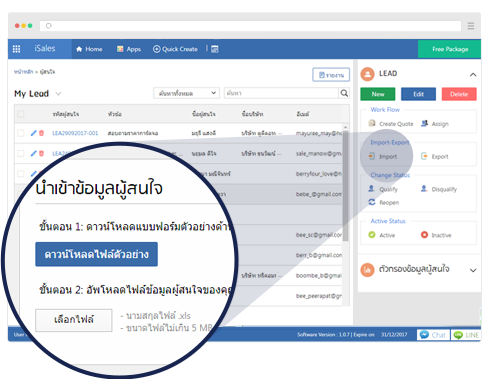Open the Apps menu
488x379 pixels.
[x=129, y=49]
